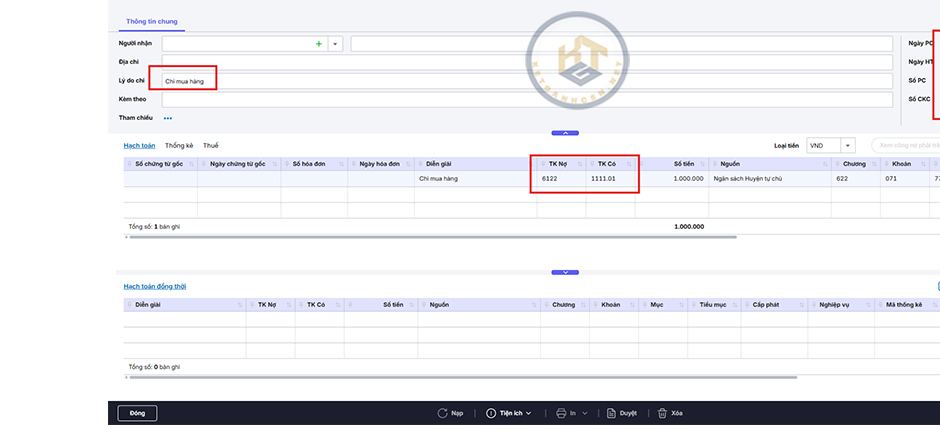Collapse the general info panel with top chevron

tap(565, 132)
